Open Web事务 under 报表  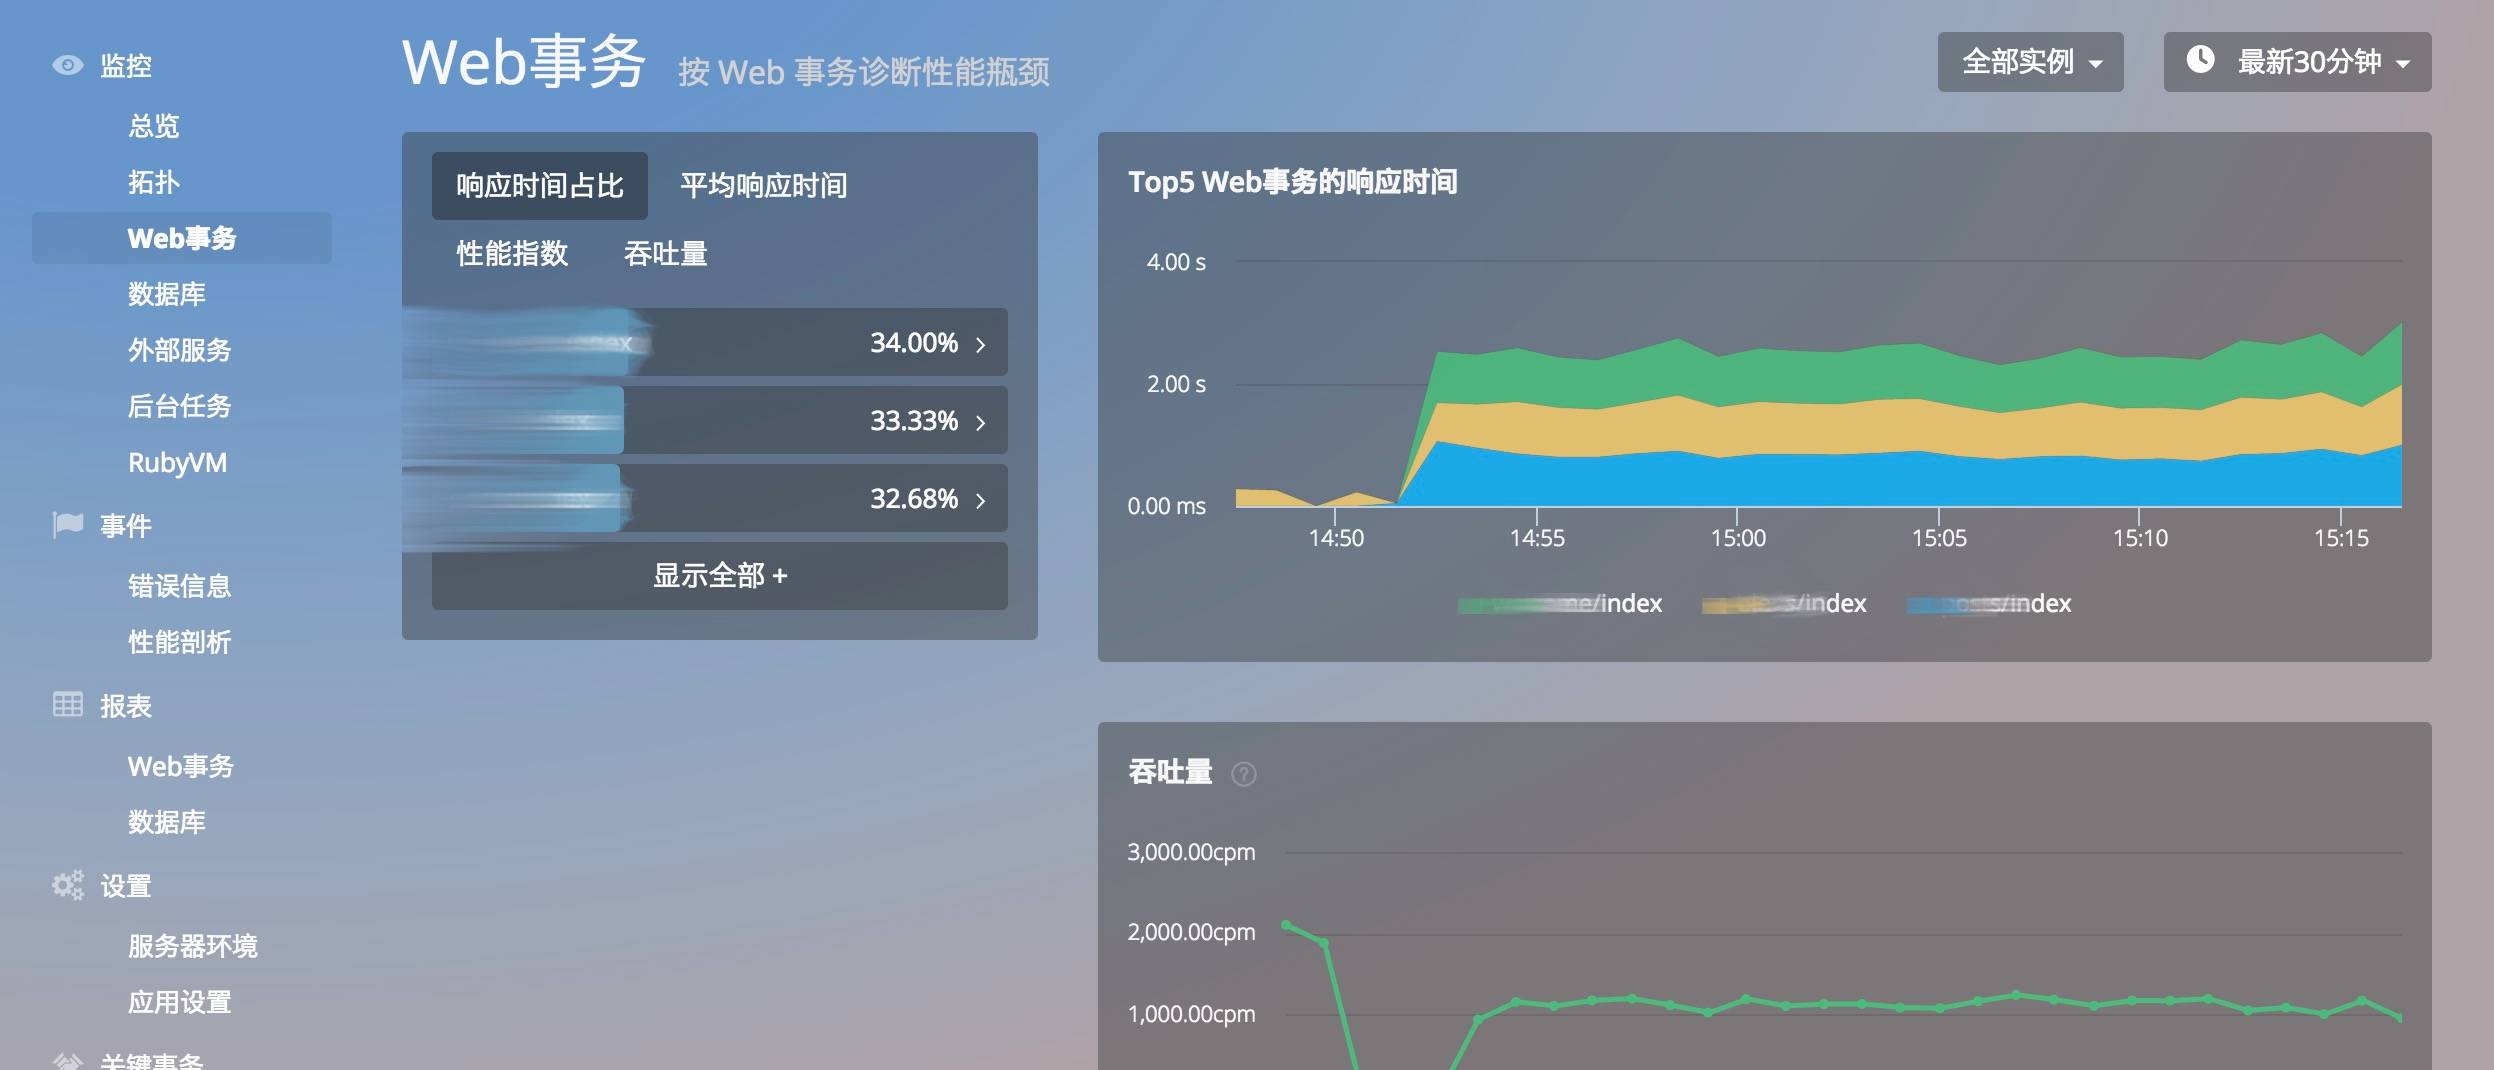[x=181, y=766]
